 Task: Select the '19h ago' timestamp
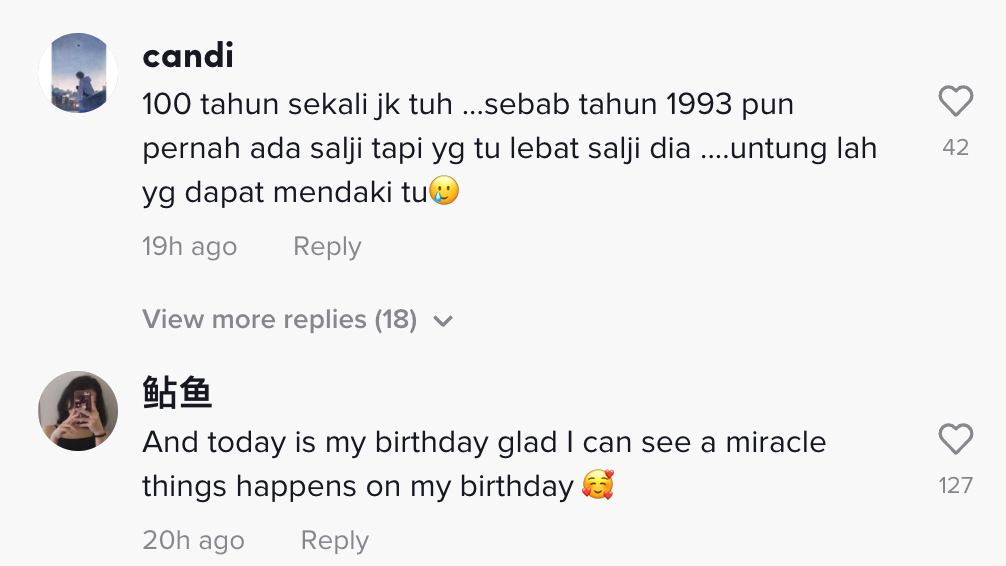click(x=190, y=247)
